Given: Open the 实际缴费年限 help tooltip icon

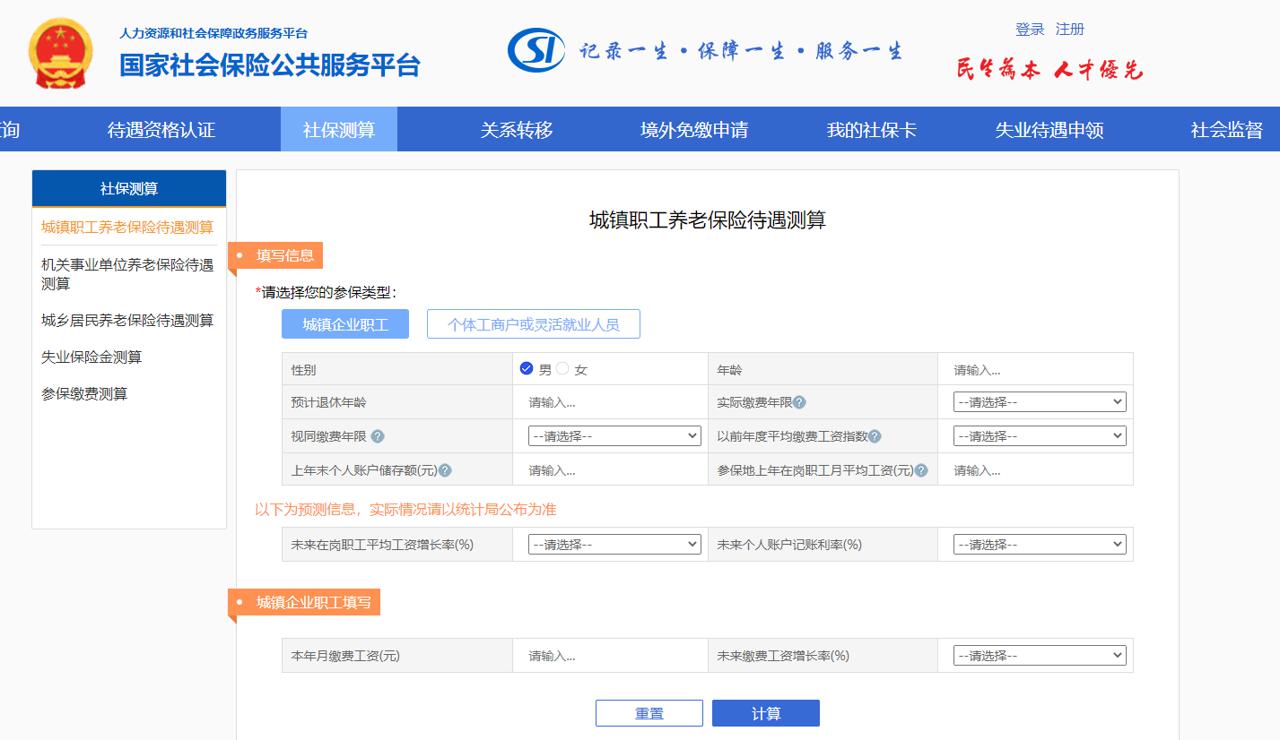Looking at the screenshot, I should click(x=800, y=401).
